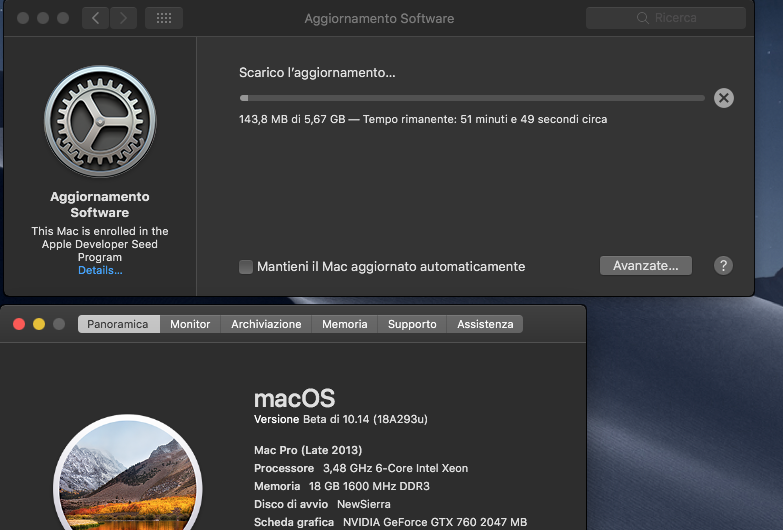Minimize the About This Mac window
This screenshot has height=530, width=783.
(x=39, y=324)
